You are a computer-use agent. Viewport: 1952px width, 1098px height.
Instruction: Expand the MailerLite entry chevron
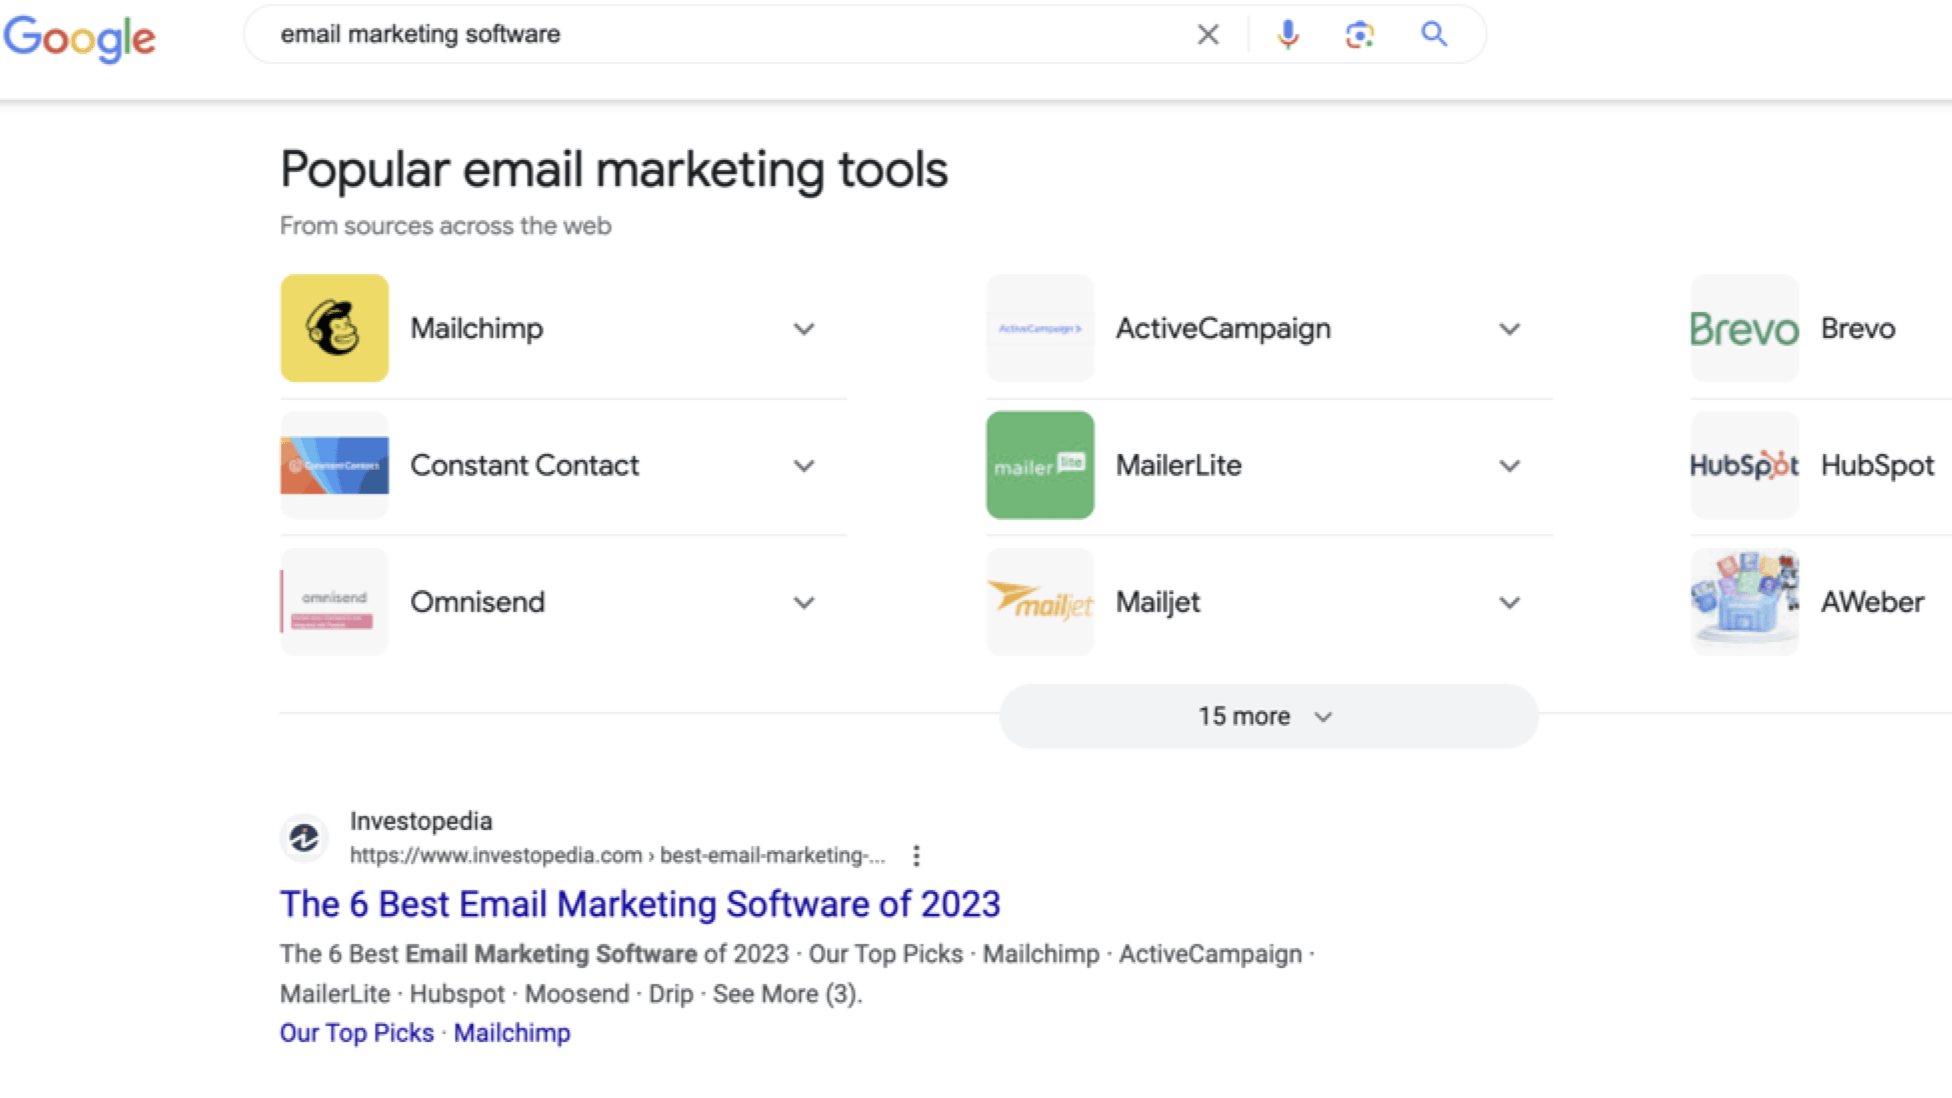[1509, 466]
